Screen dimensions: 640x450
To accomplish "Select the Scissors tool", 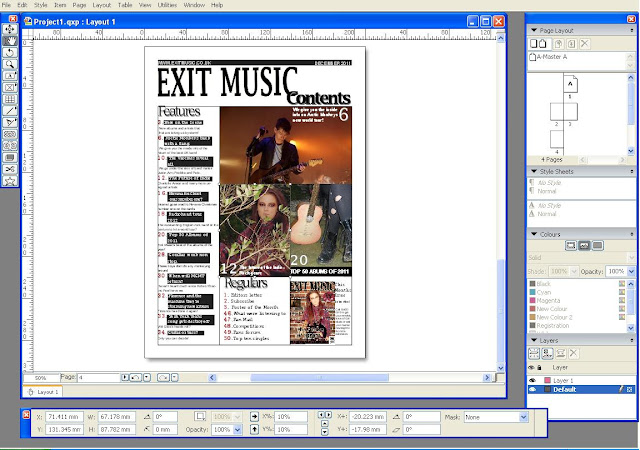I will click(x=10, y=169).
